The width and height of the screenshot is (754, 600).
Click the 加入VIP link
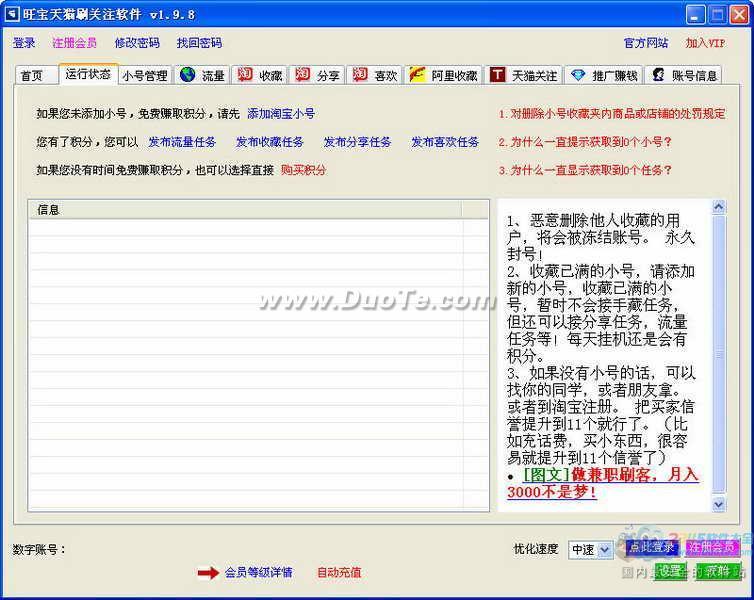(x=705, y=43)
